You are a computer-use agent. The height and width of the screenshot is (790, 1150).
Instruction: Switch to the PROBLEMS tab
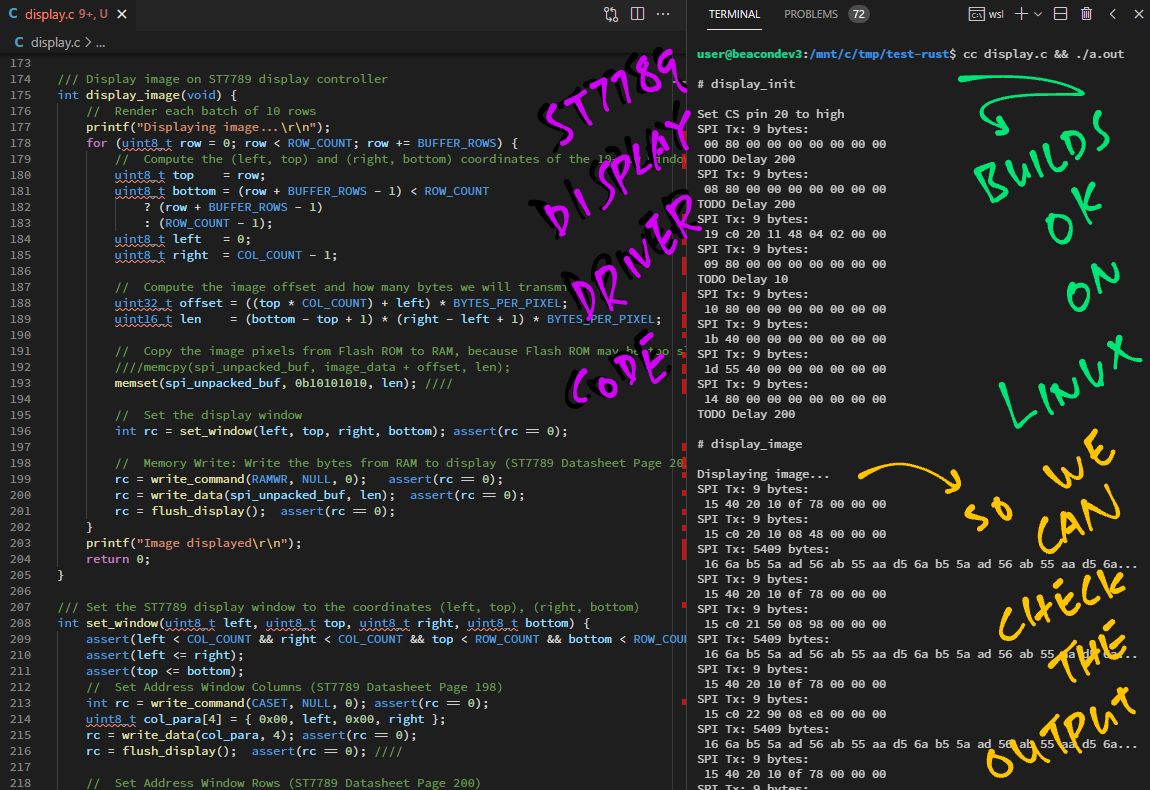810,14
